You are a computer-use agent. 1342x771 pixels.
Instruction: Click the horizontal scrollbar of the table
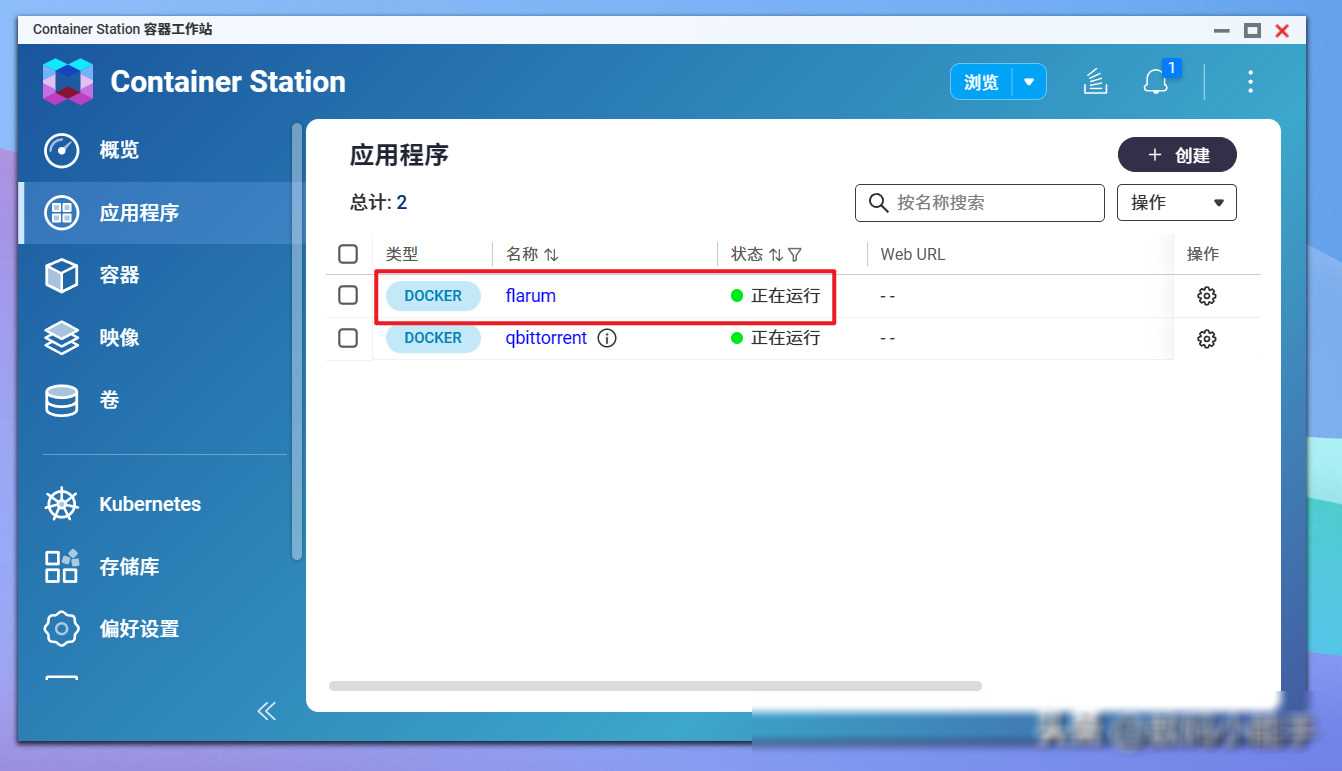point(655,686)
